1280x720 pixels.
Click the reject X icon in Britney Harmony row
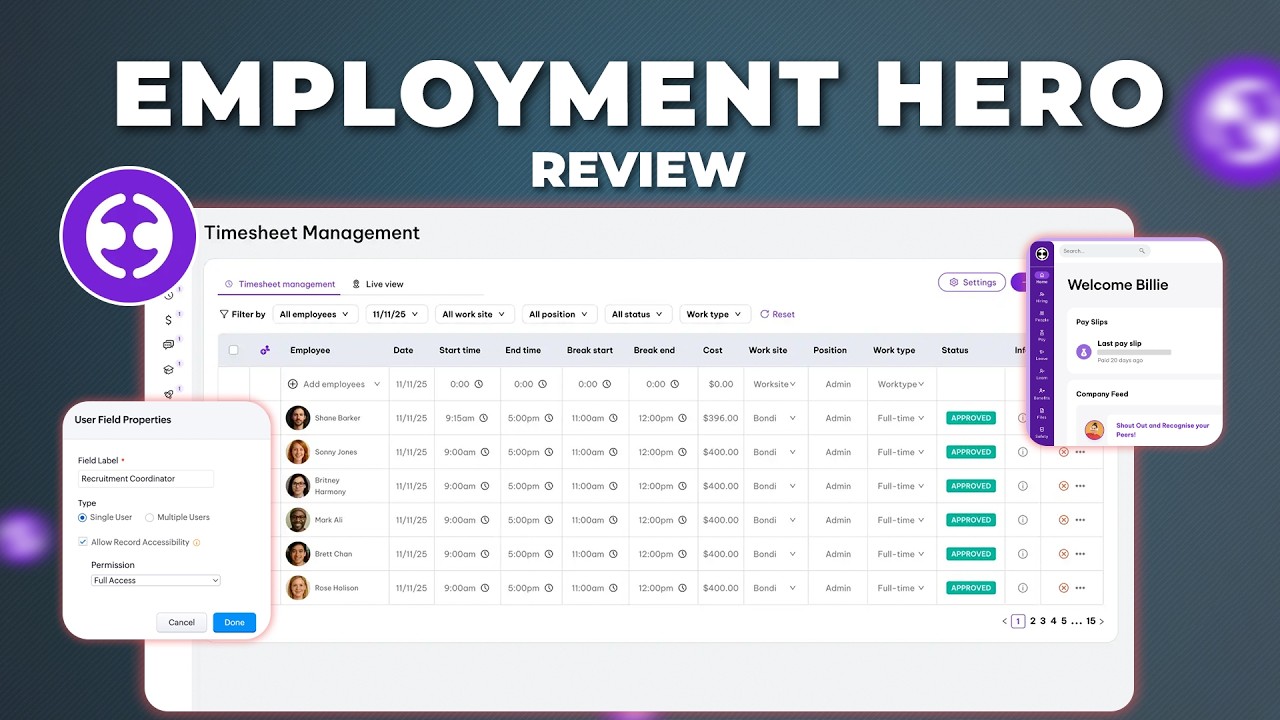click(1064, 486)
